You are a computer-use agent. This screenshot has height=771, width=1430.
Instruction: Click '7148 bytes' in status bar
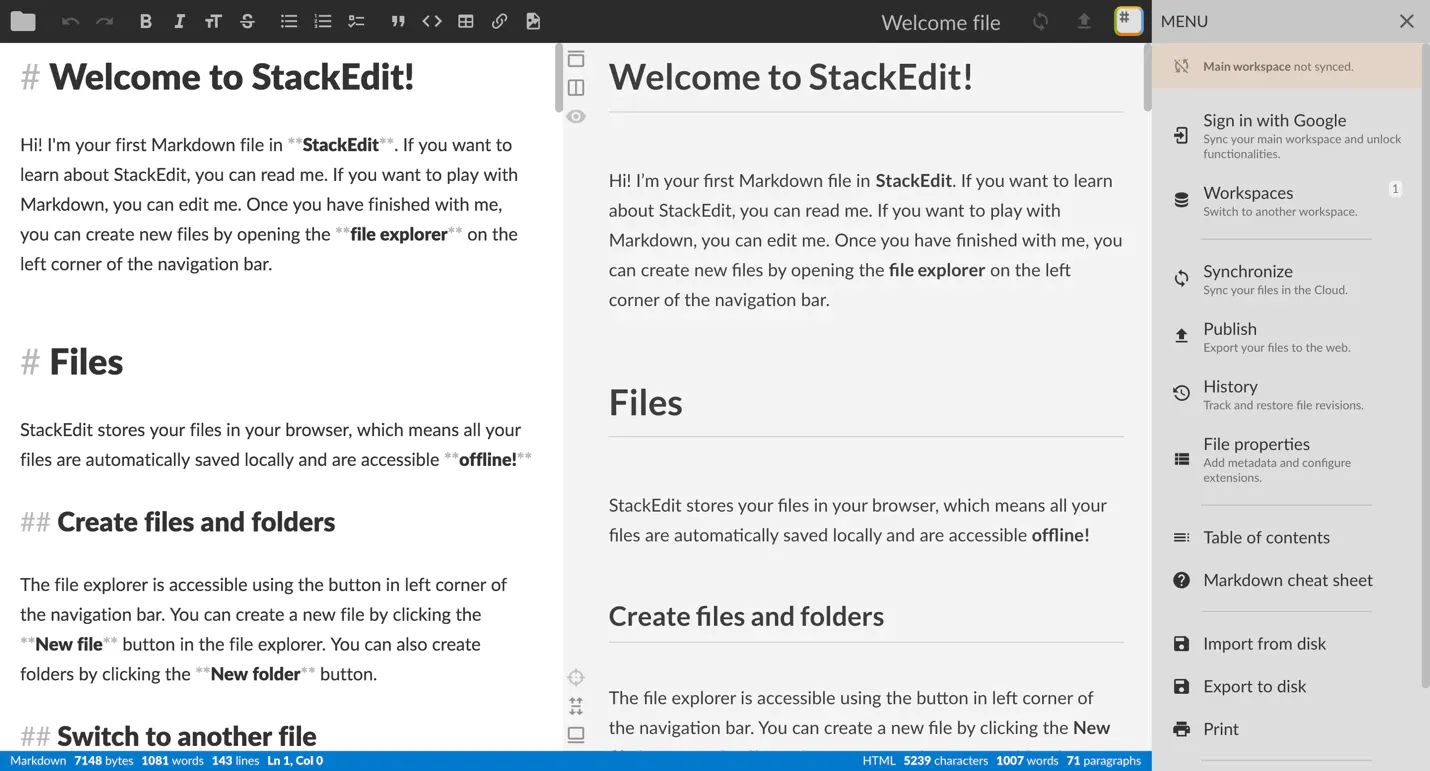(x=103, y=761)
